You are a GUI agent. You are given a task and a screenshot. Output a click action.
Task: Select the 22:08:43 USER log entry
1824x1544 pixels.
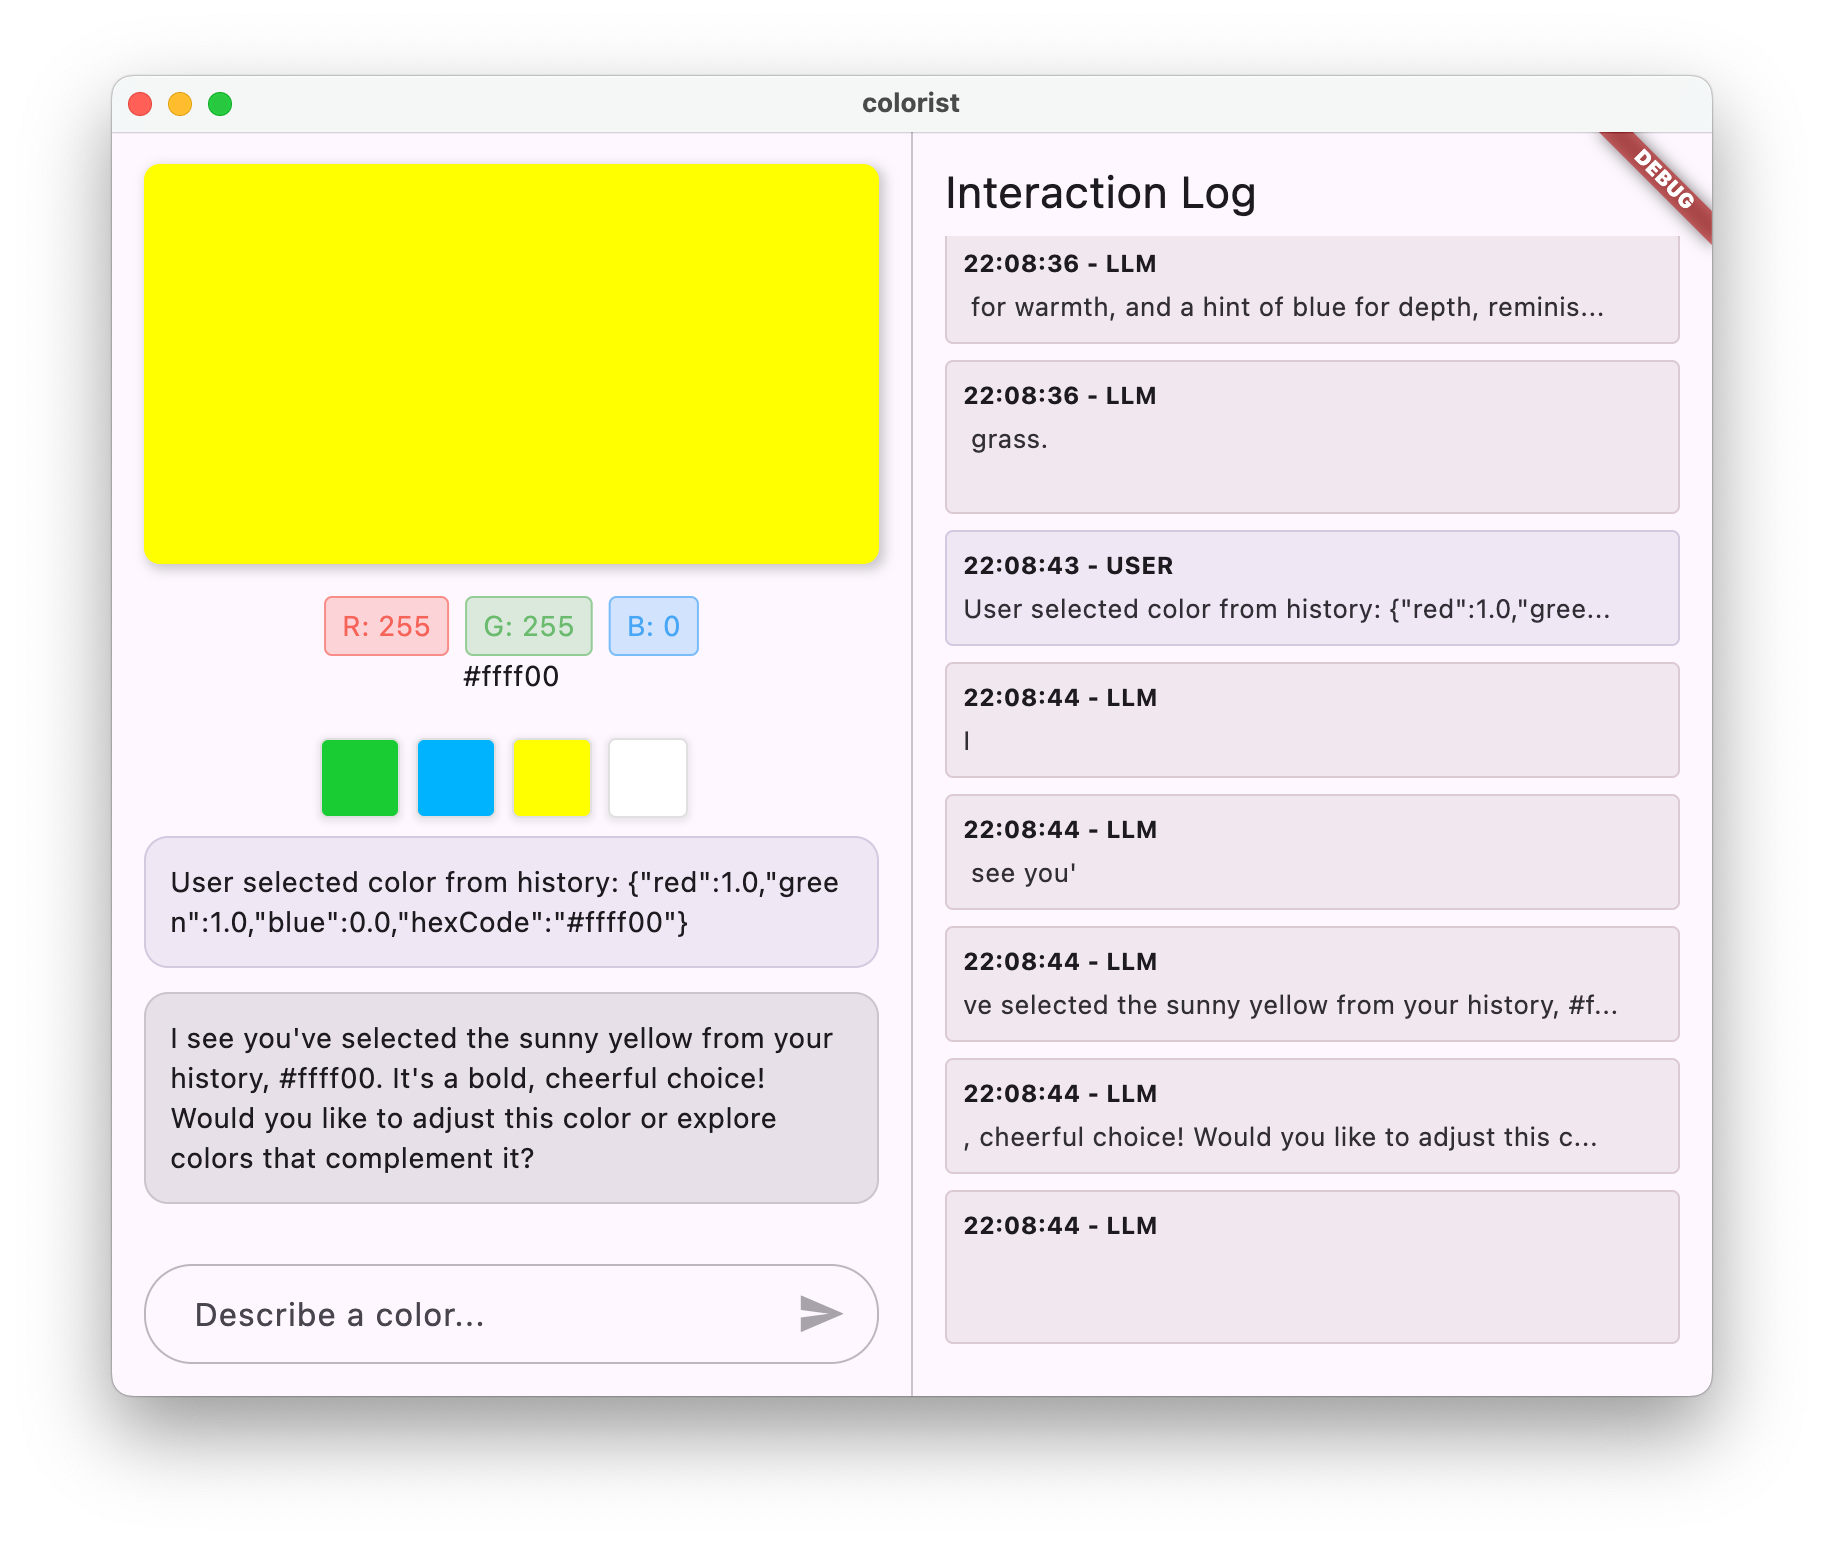tap(1311, 588)
